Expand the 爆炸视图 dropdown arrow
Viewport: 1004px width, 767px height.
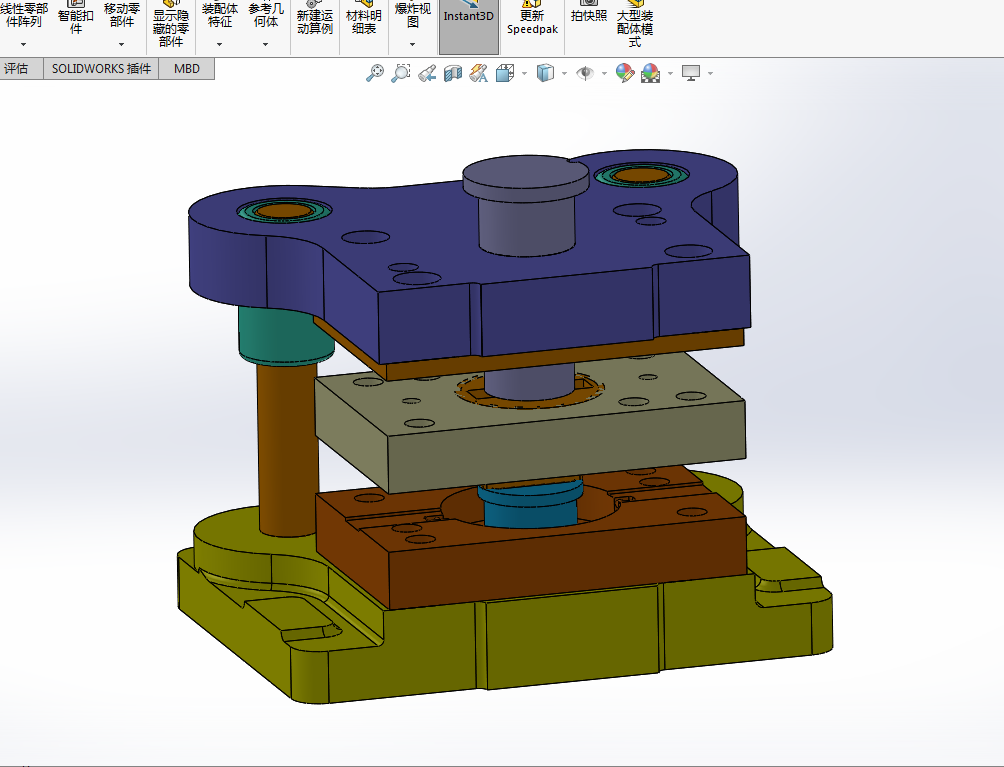pyautogui.click(x=412, y=44)
